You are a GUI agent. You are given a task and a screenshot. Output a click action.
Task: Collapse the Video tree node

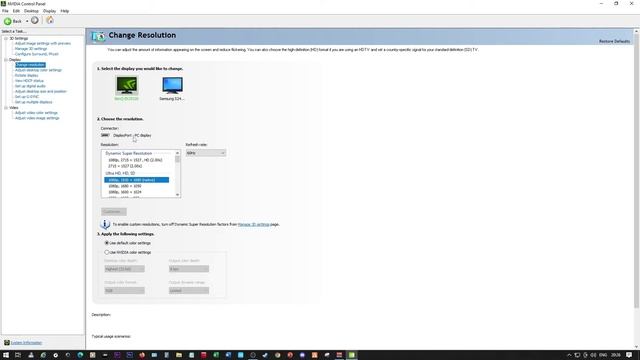coord(6,108)
